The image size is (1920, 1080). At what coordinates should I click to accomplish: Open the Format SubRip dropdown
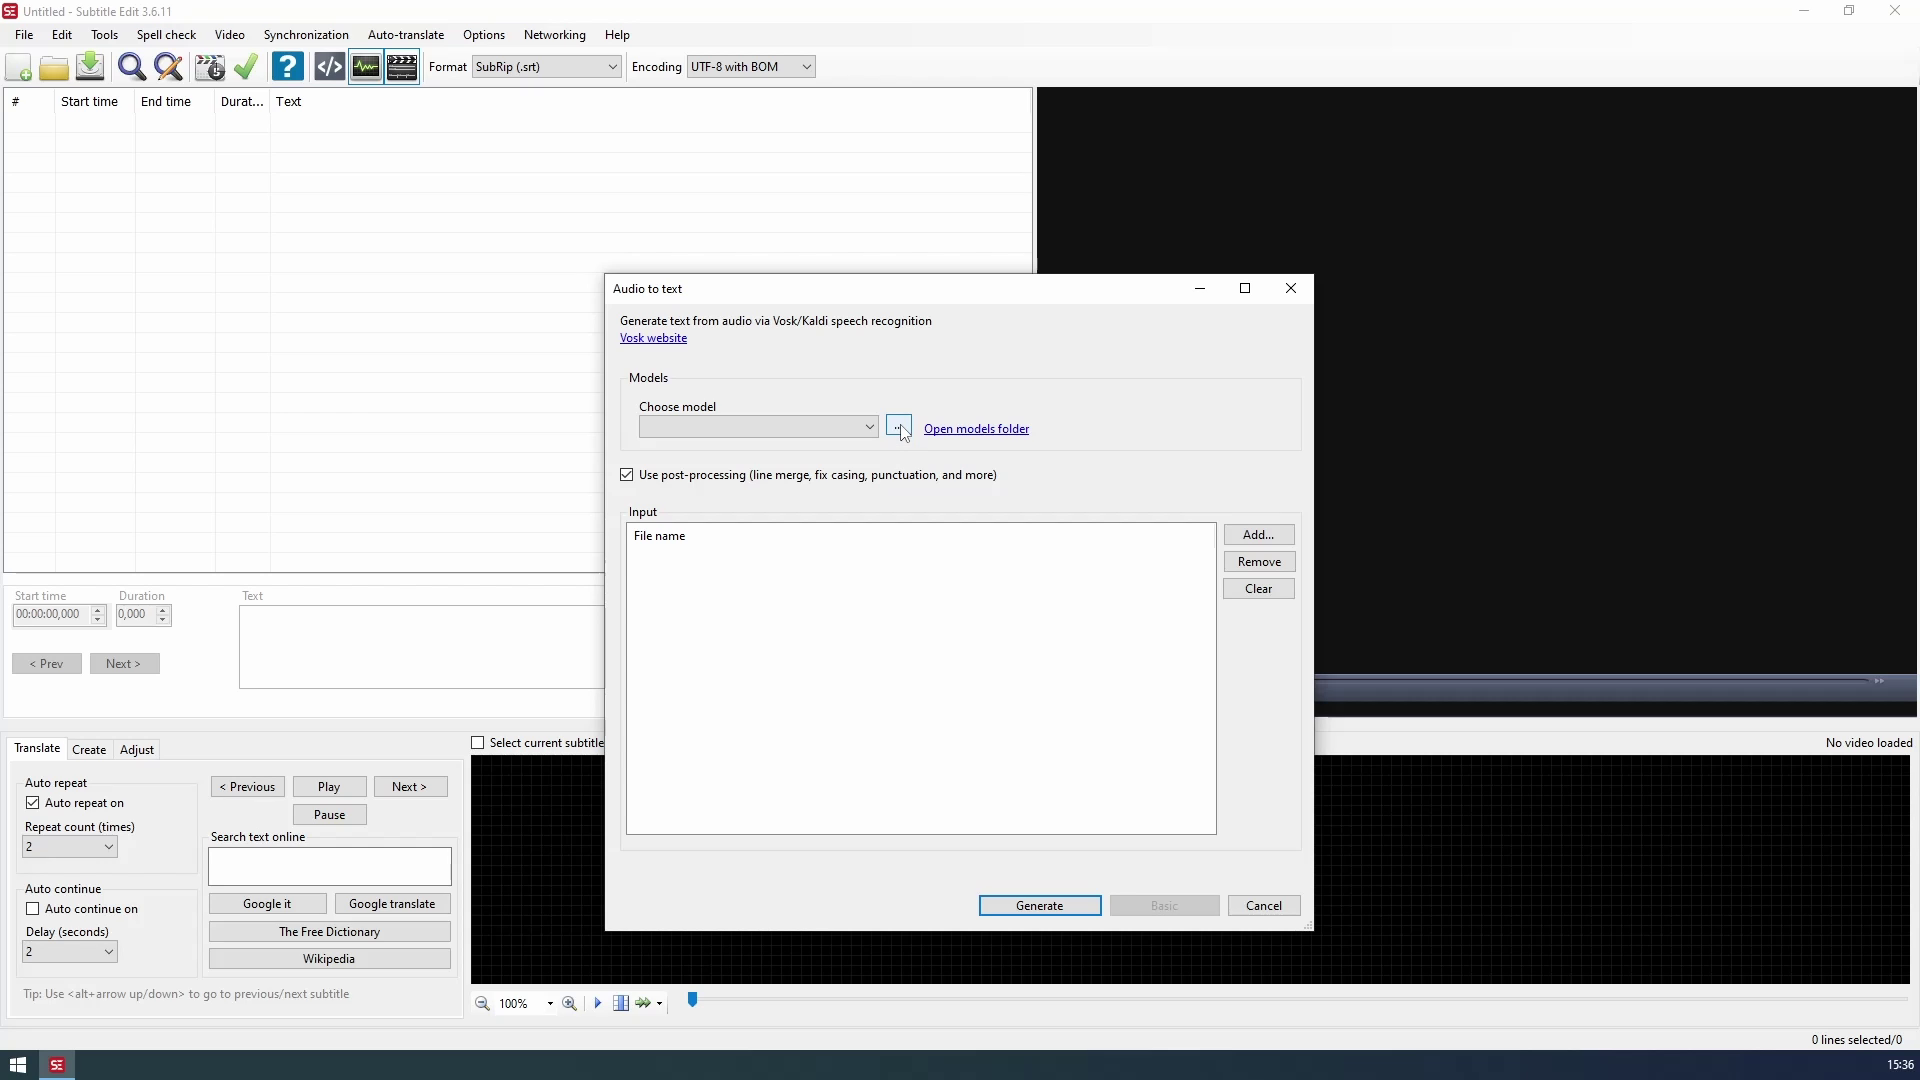pos(612,67)
